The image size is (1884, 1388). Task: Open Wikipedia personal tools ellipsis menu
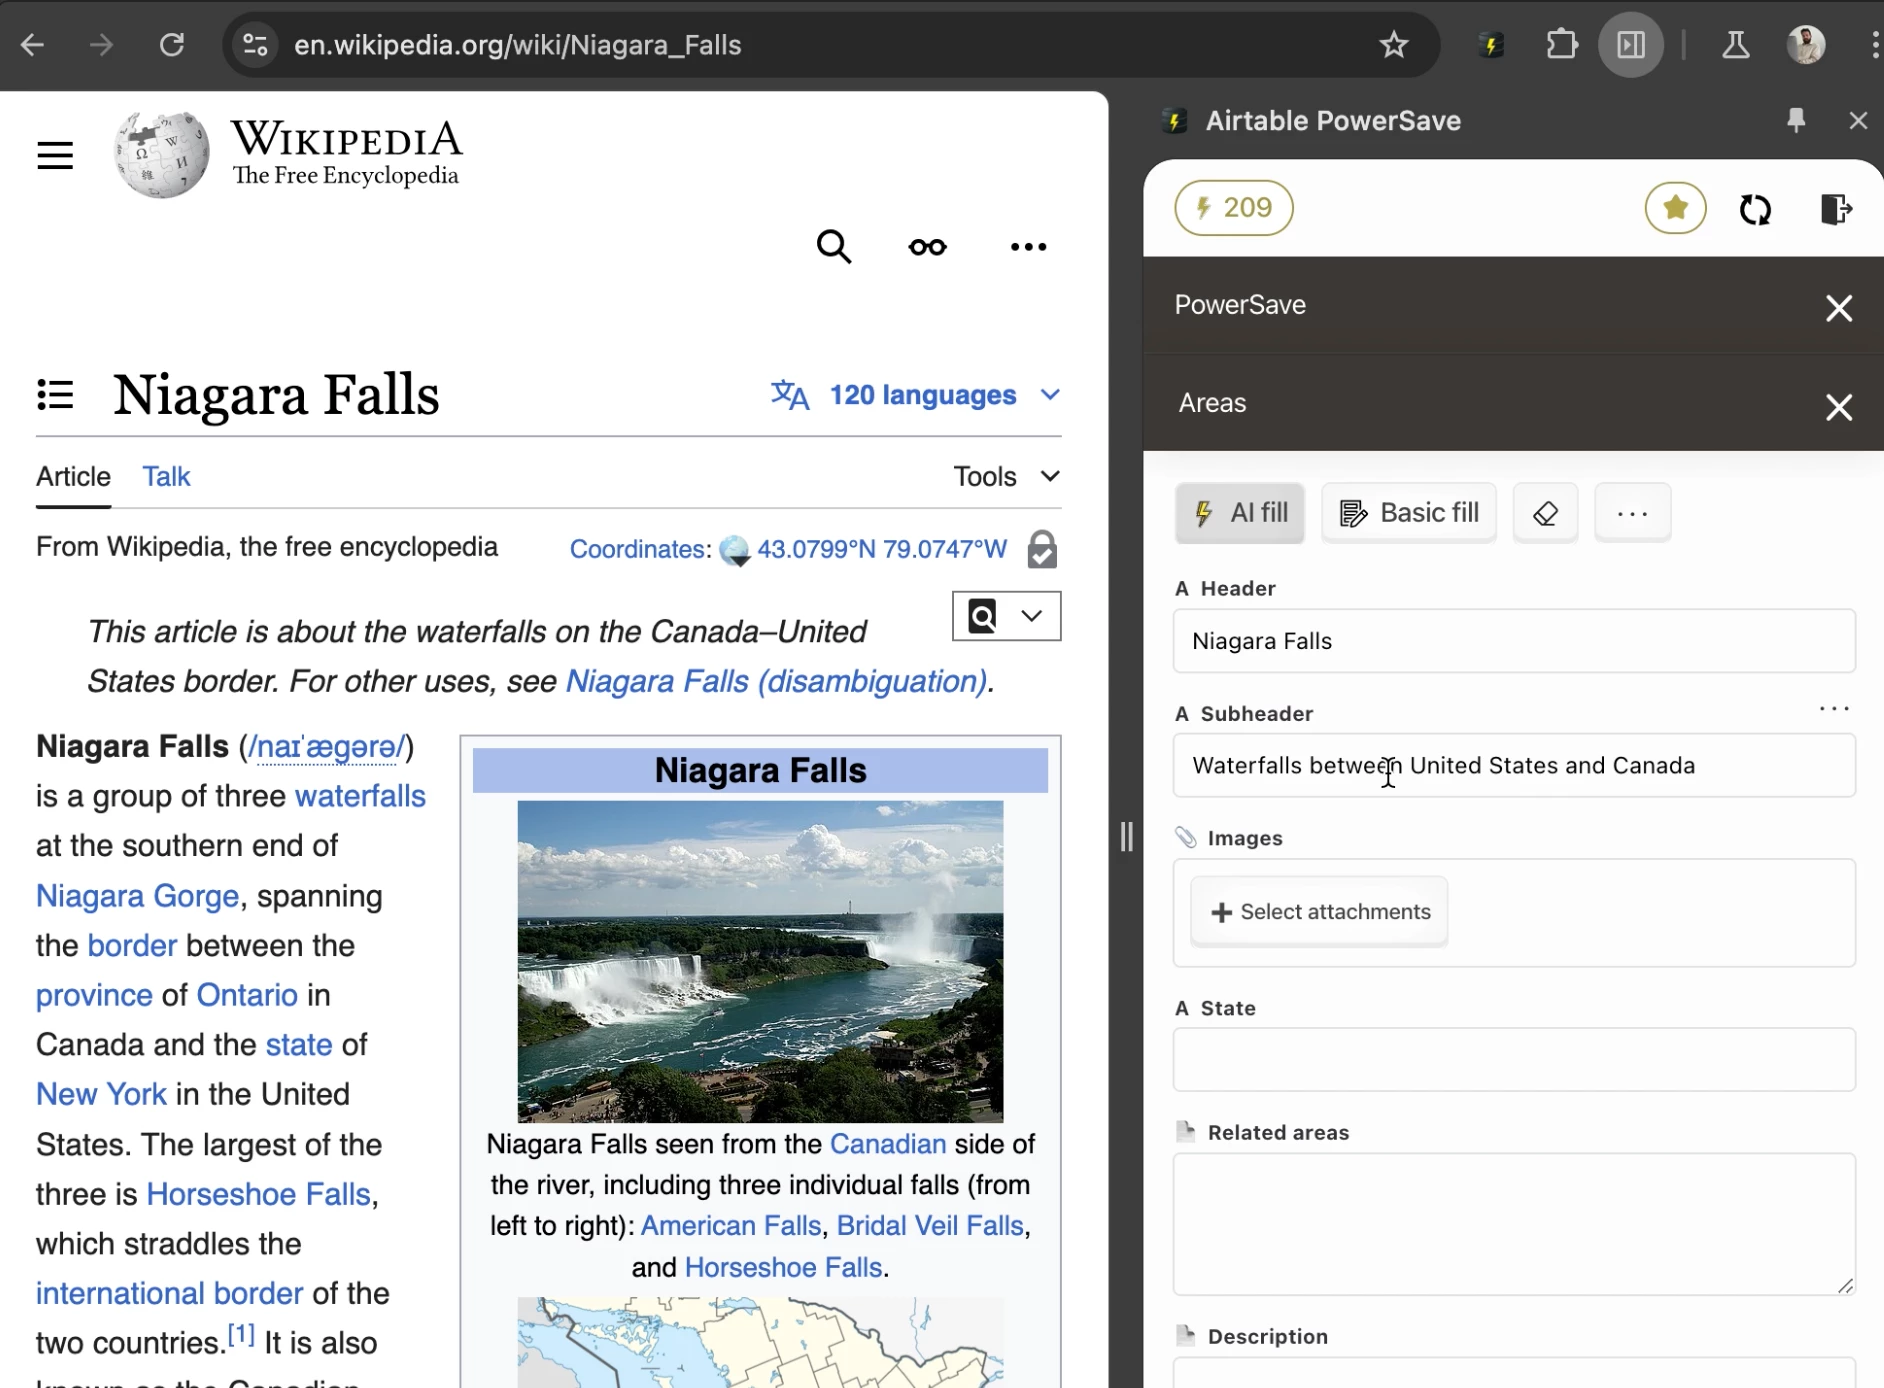pos(1028,247)
